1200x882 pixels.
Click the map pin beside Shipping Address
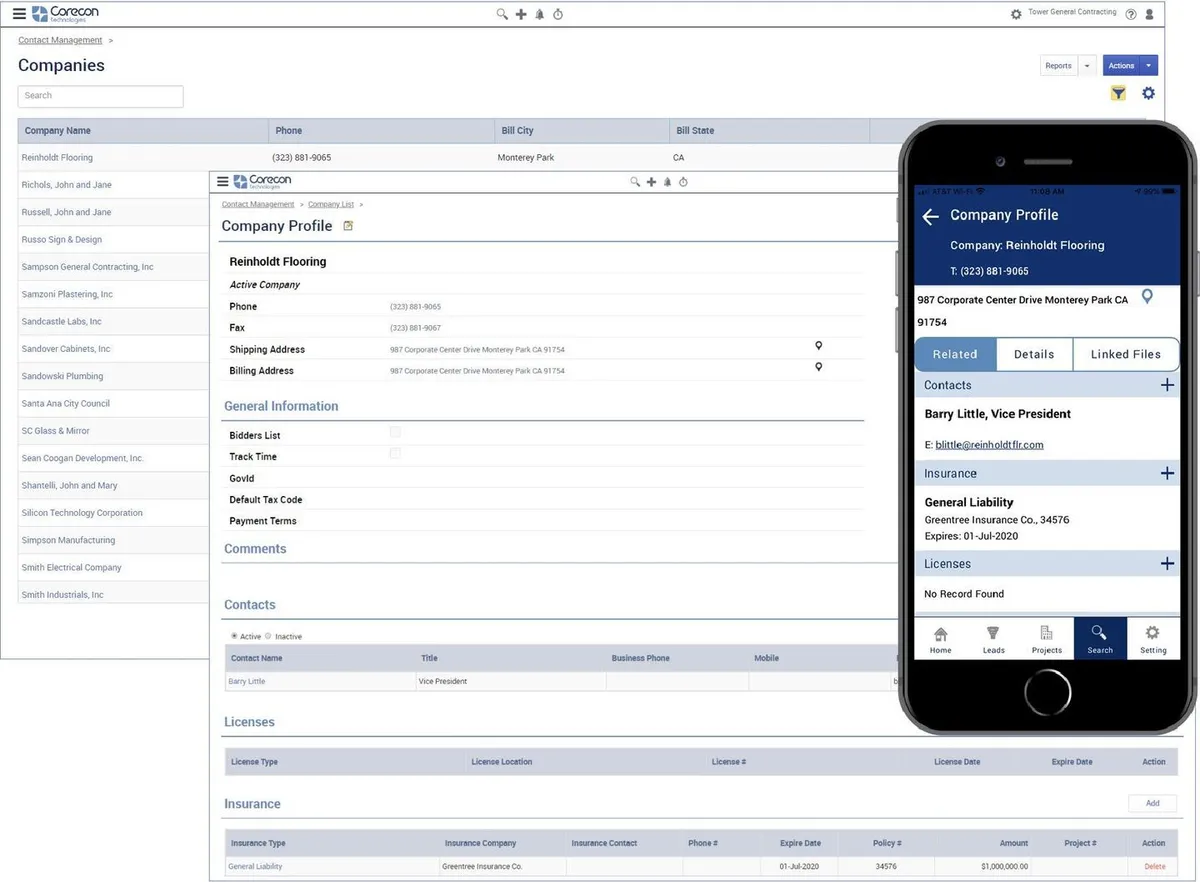tap(818, 346)
